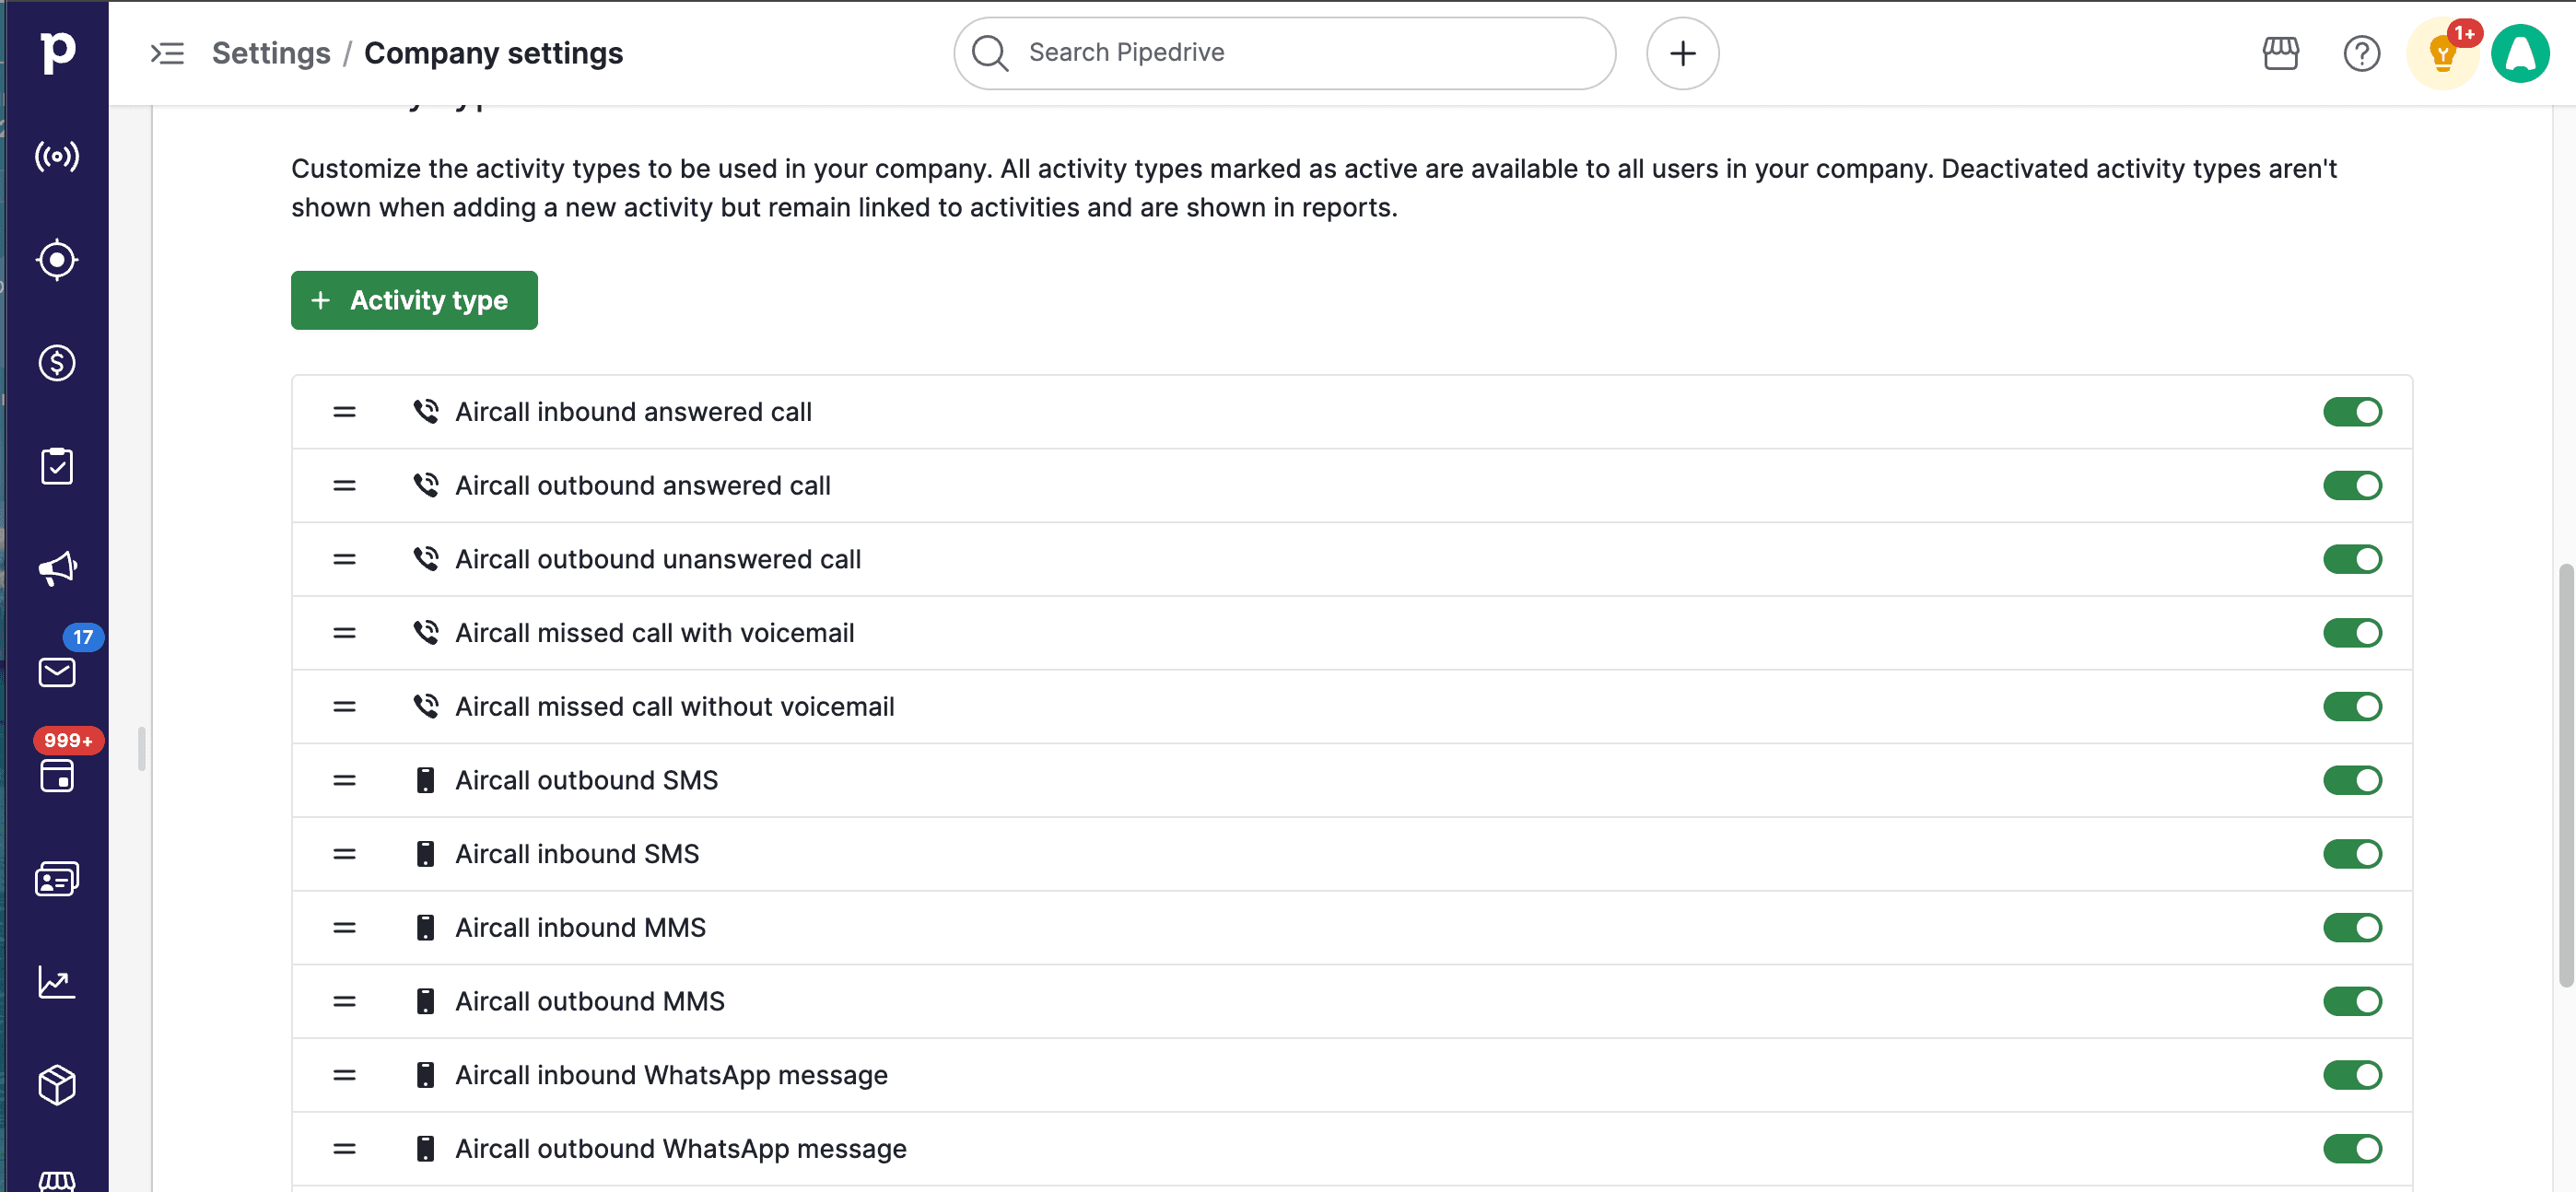This screenshot has width=2576, height=1192.
Task: Open Contacts card icon in sidebar
Action: [57, 879]
